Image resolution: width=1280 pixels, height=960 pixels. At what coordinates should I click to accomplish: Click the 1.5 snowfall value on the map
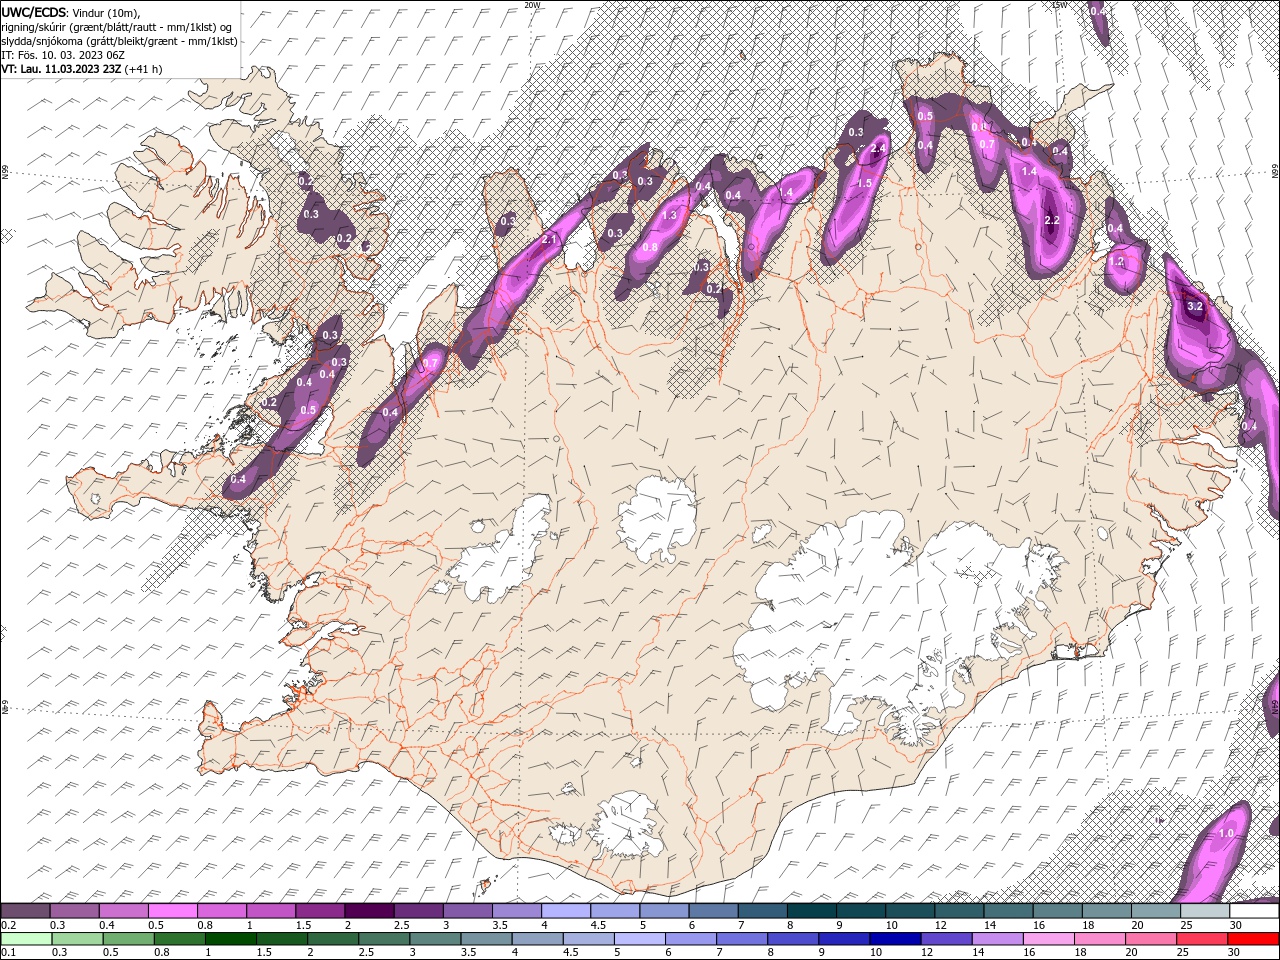[x=865, y=183]
